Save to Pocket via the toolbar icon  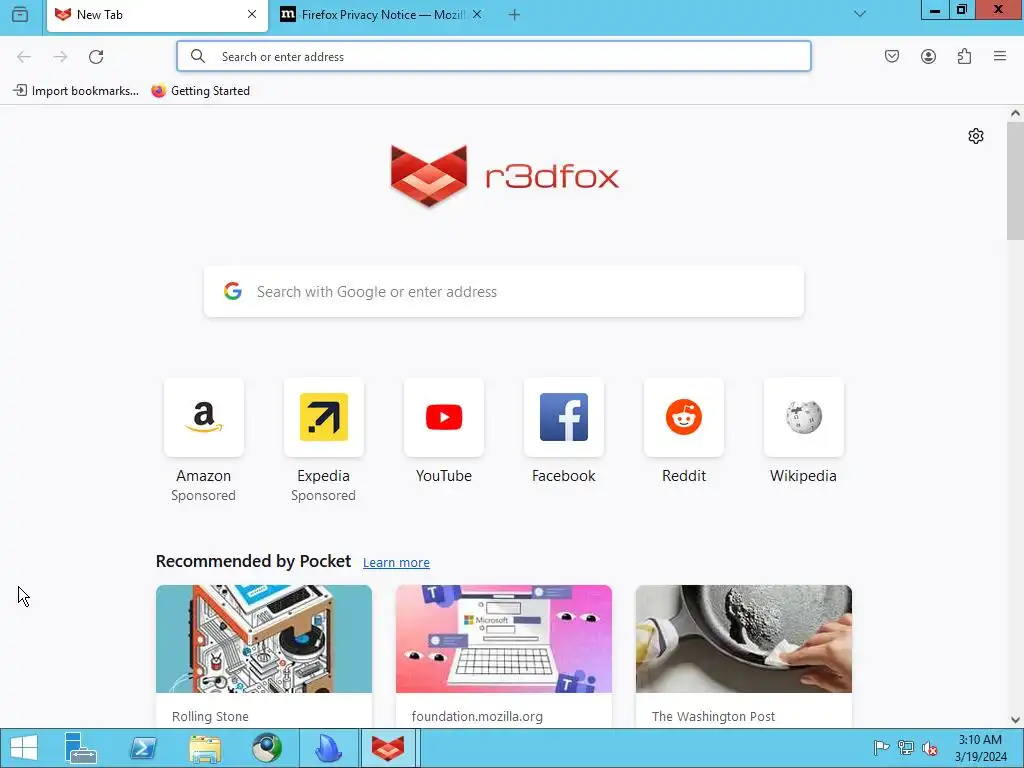click(891, 56)
